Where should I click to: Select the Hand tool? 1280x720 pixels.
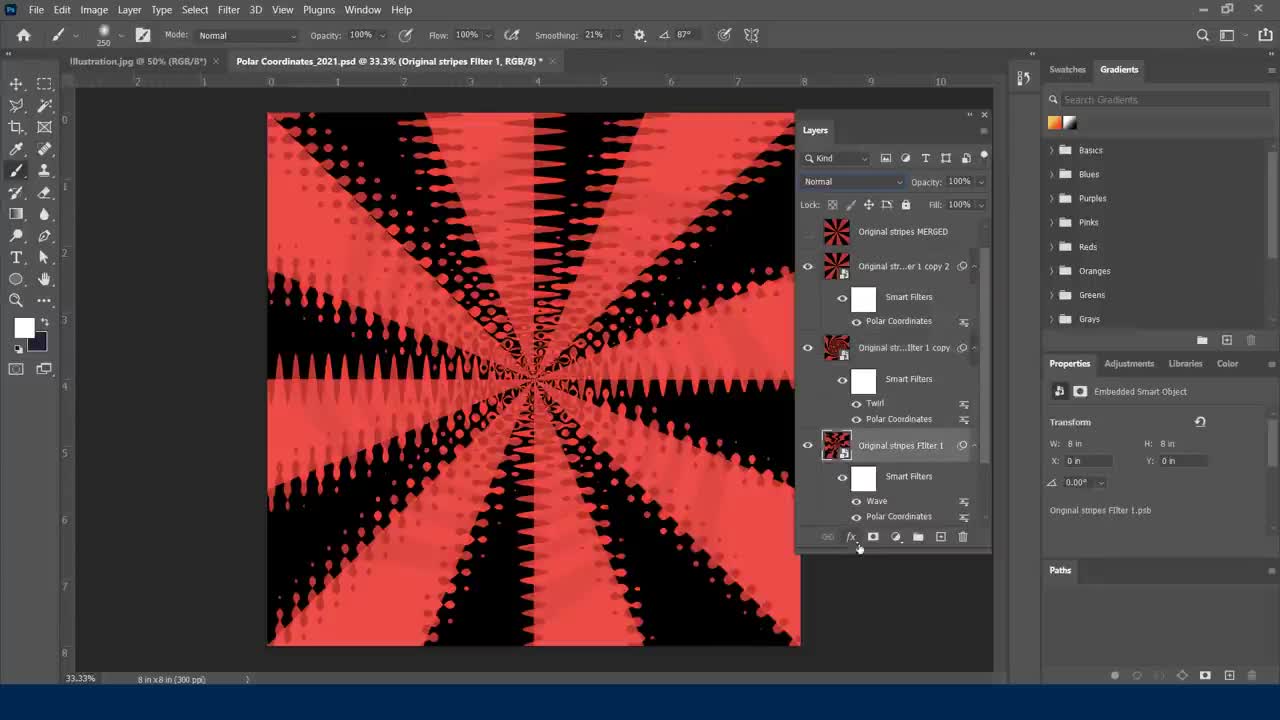(x=44, y=279)
